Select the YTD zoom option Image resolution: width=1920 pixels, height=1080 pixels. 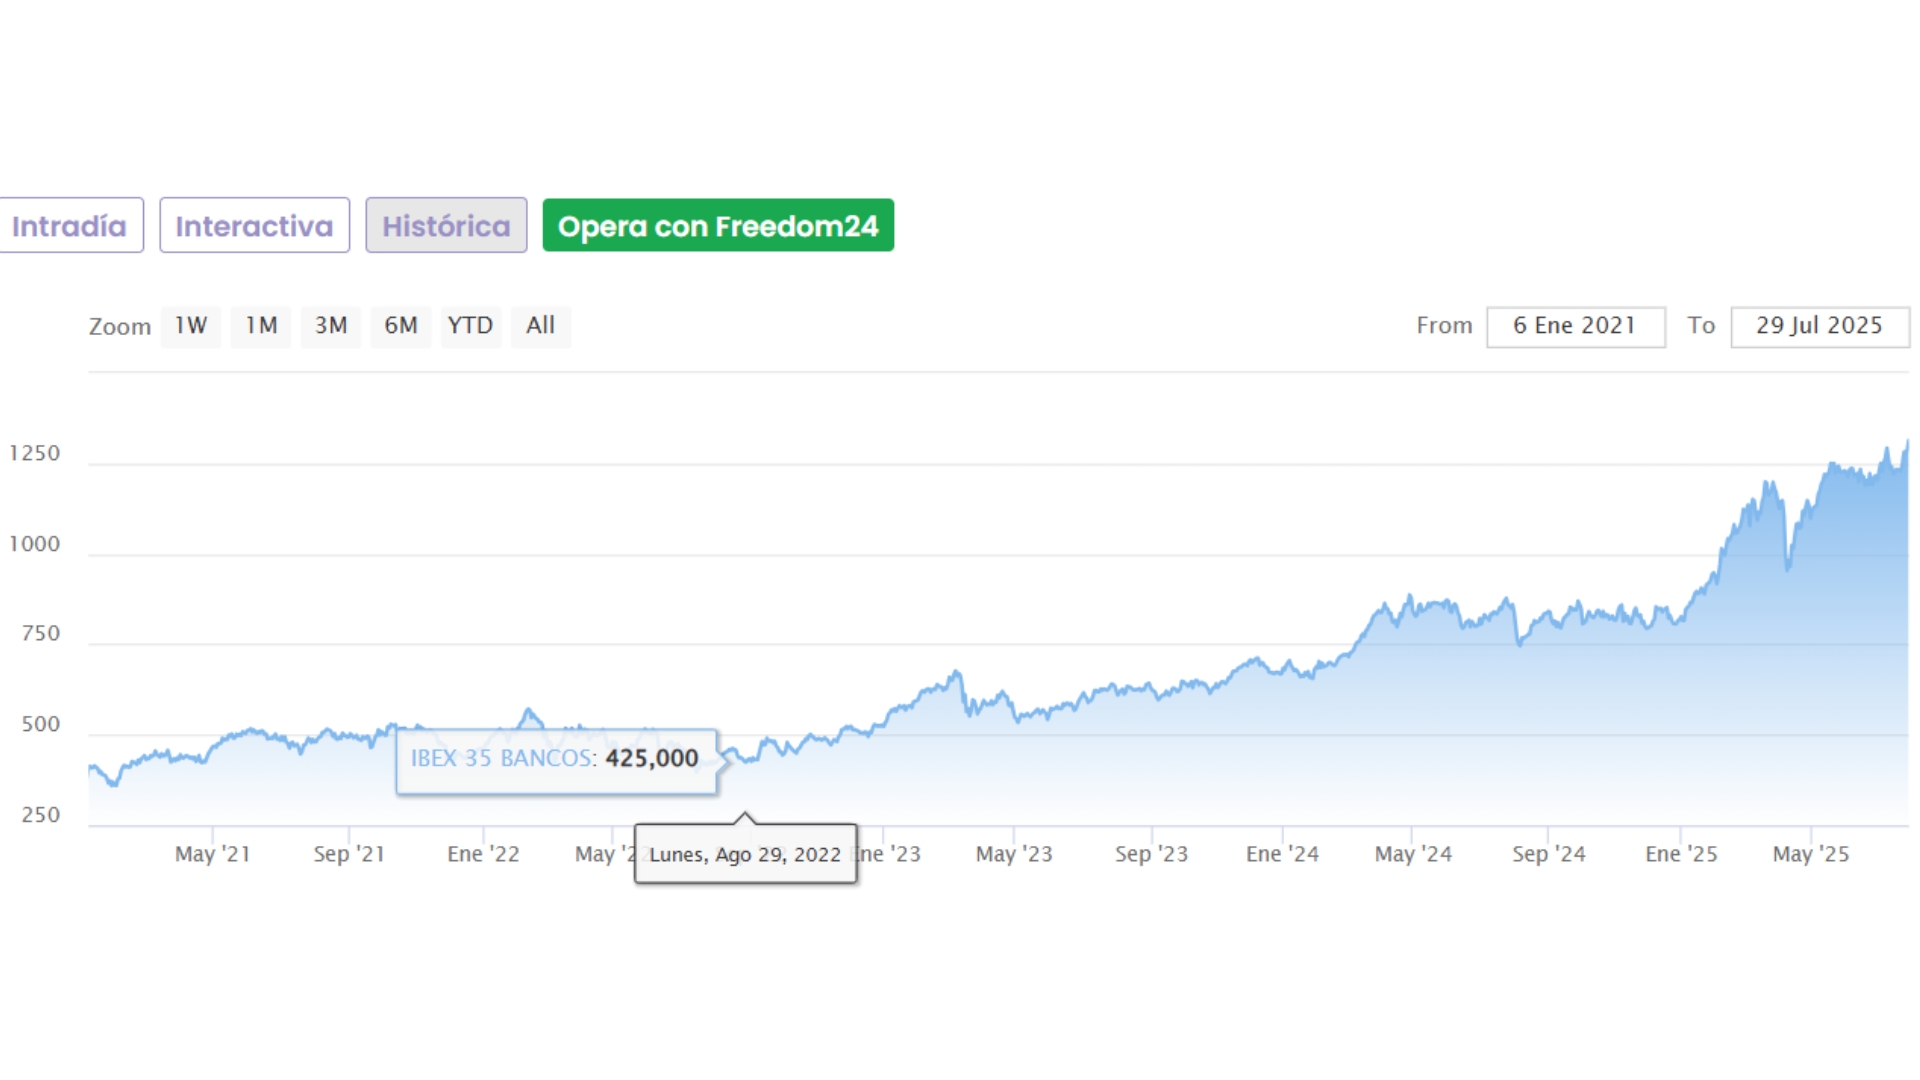470,326
